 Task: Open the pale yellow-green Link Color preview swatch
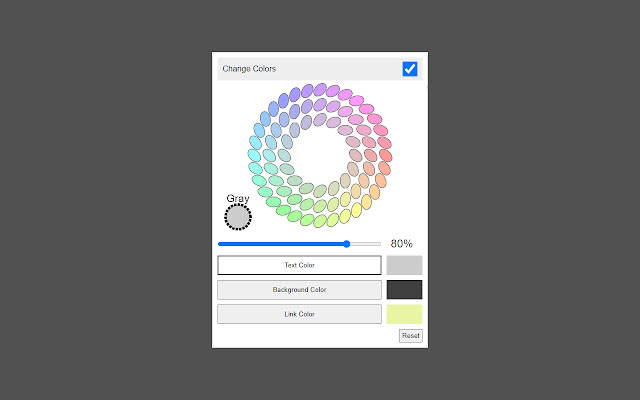click(404, 314)
